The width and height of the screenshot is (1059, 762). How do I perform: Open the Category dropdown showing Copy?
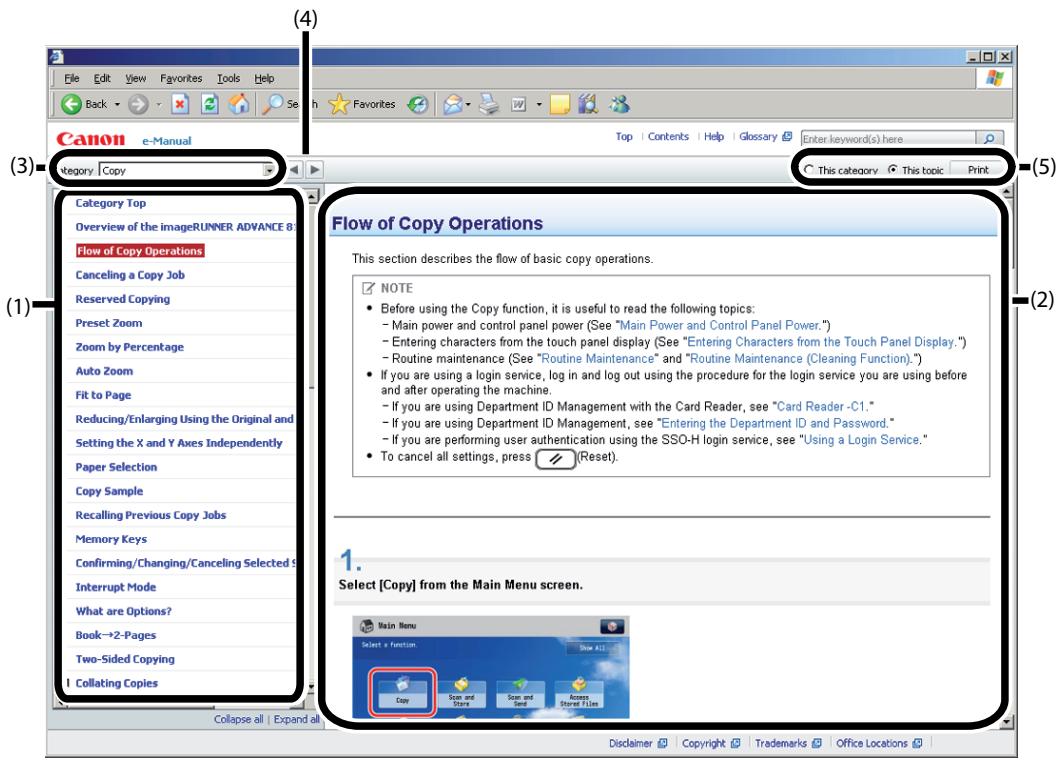(268, 170)
